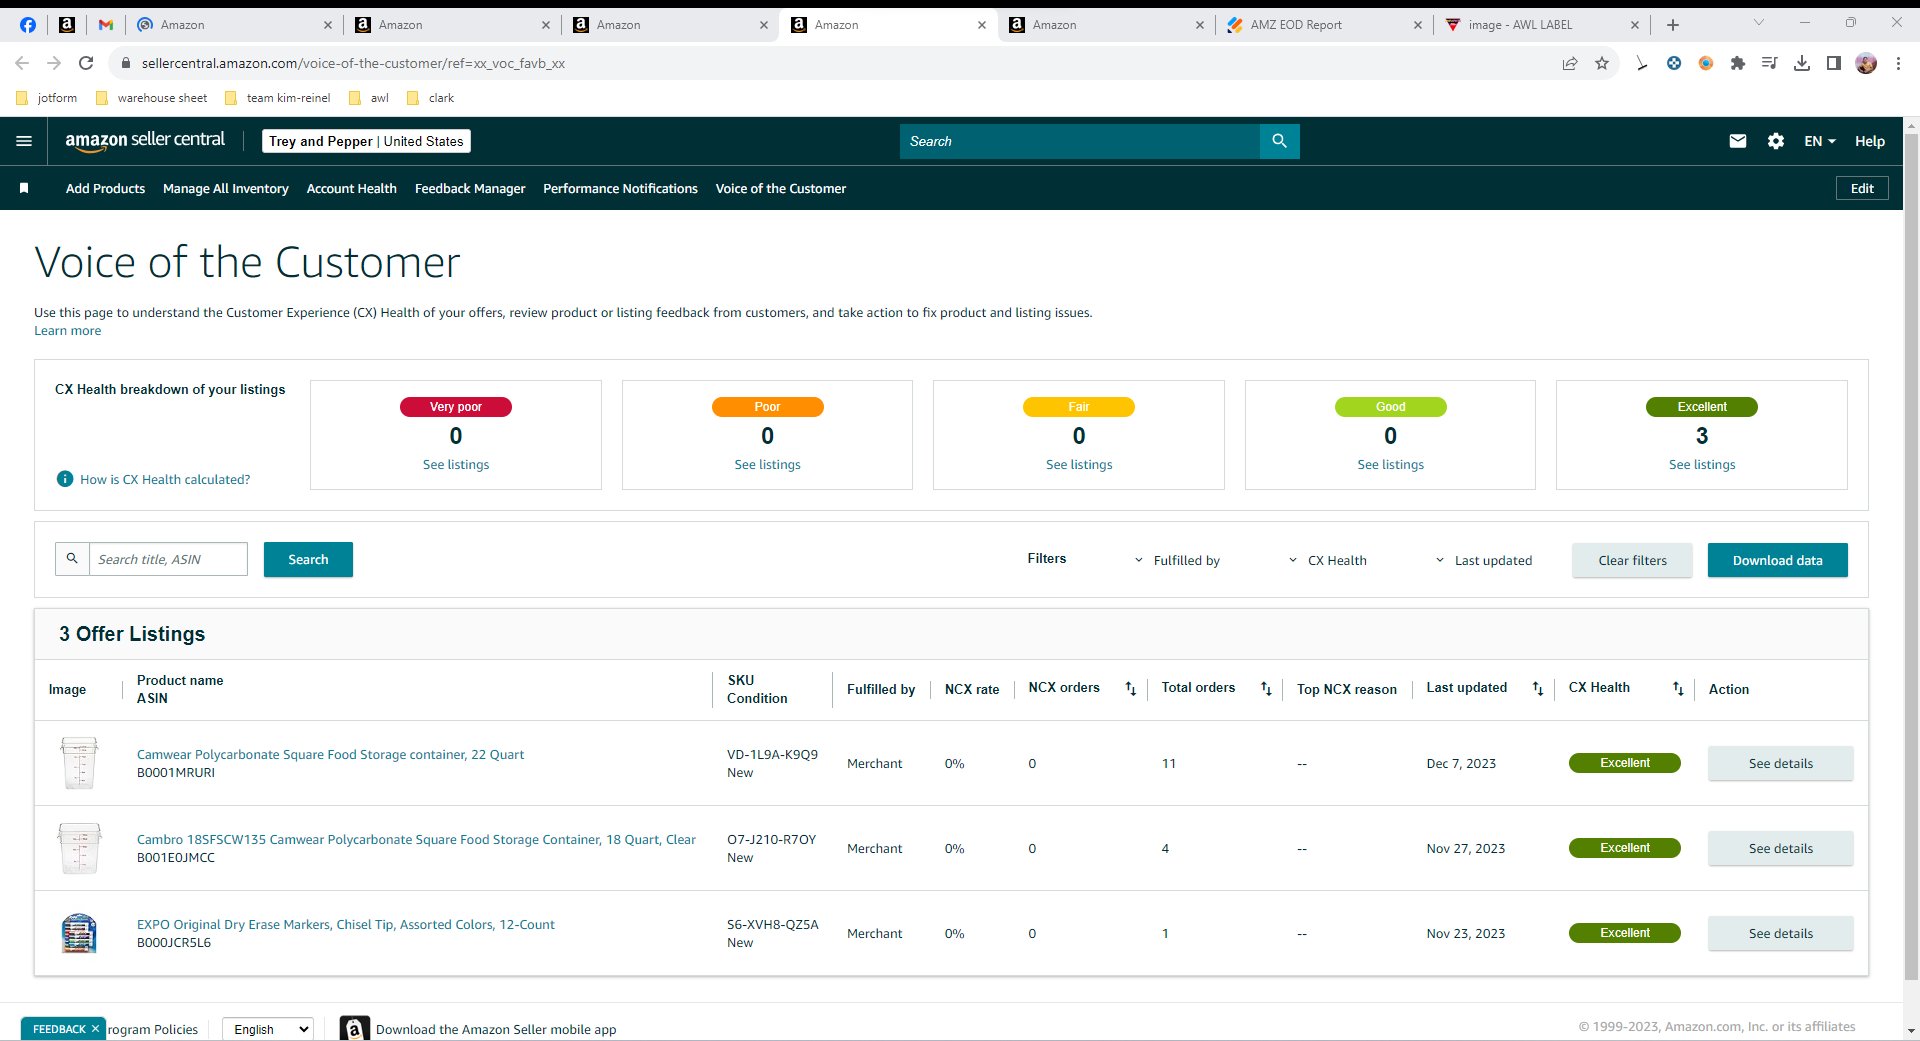Click See listings under Very poor

[x=456, y=464]
